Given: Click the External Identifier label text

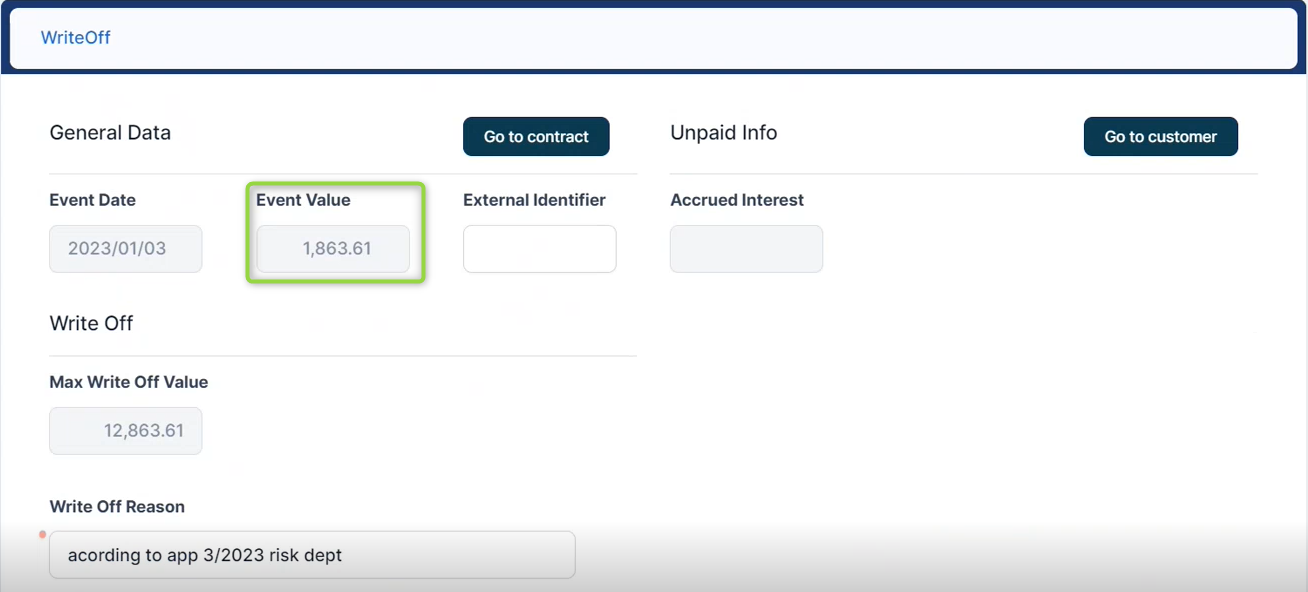Looking at the screenshot, I should point(534,200).
